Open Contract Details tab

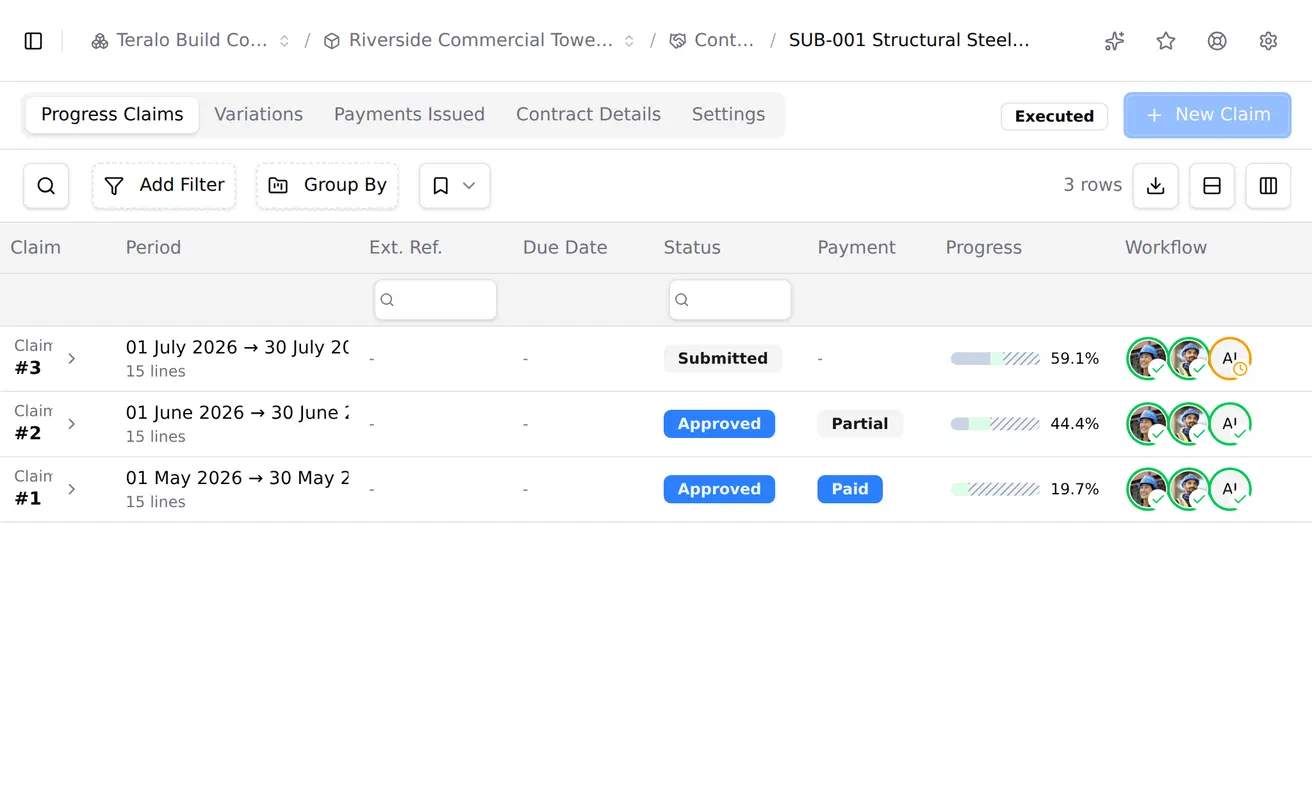(x=588, y=115)
